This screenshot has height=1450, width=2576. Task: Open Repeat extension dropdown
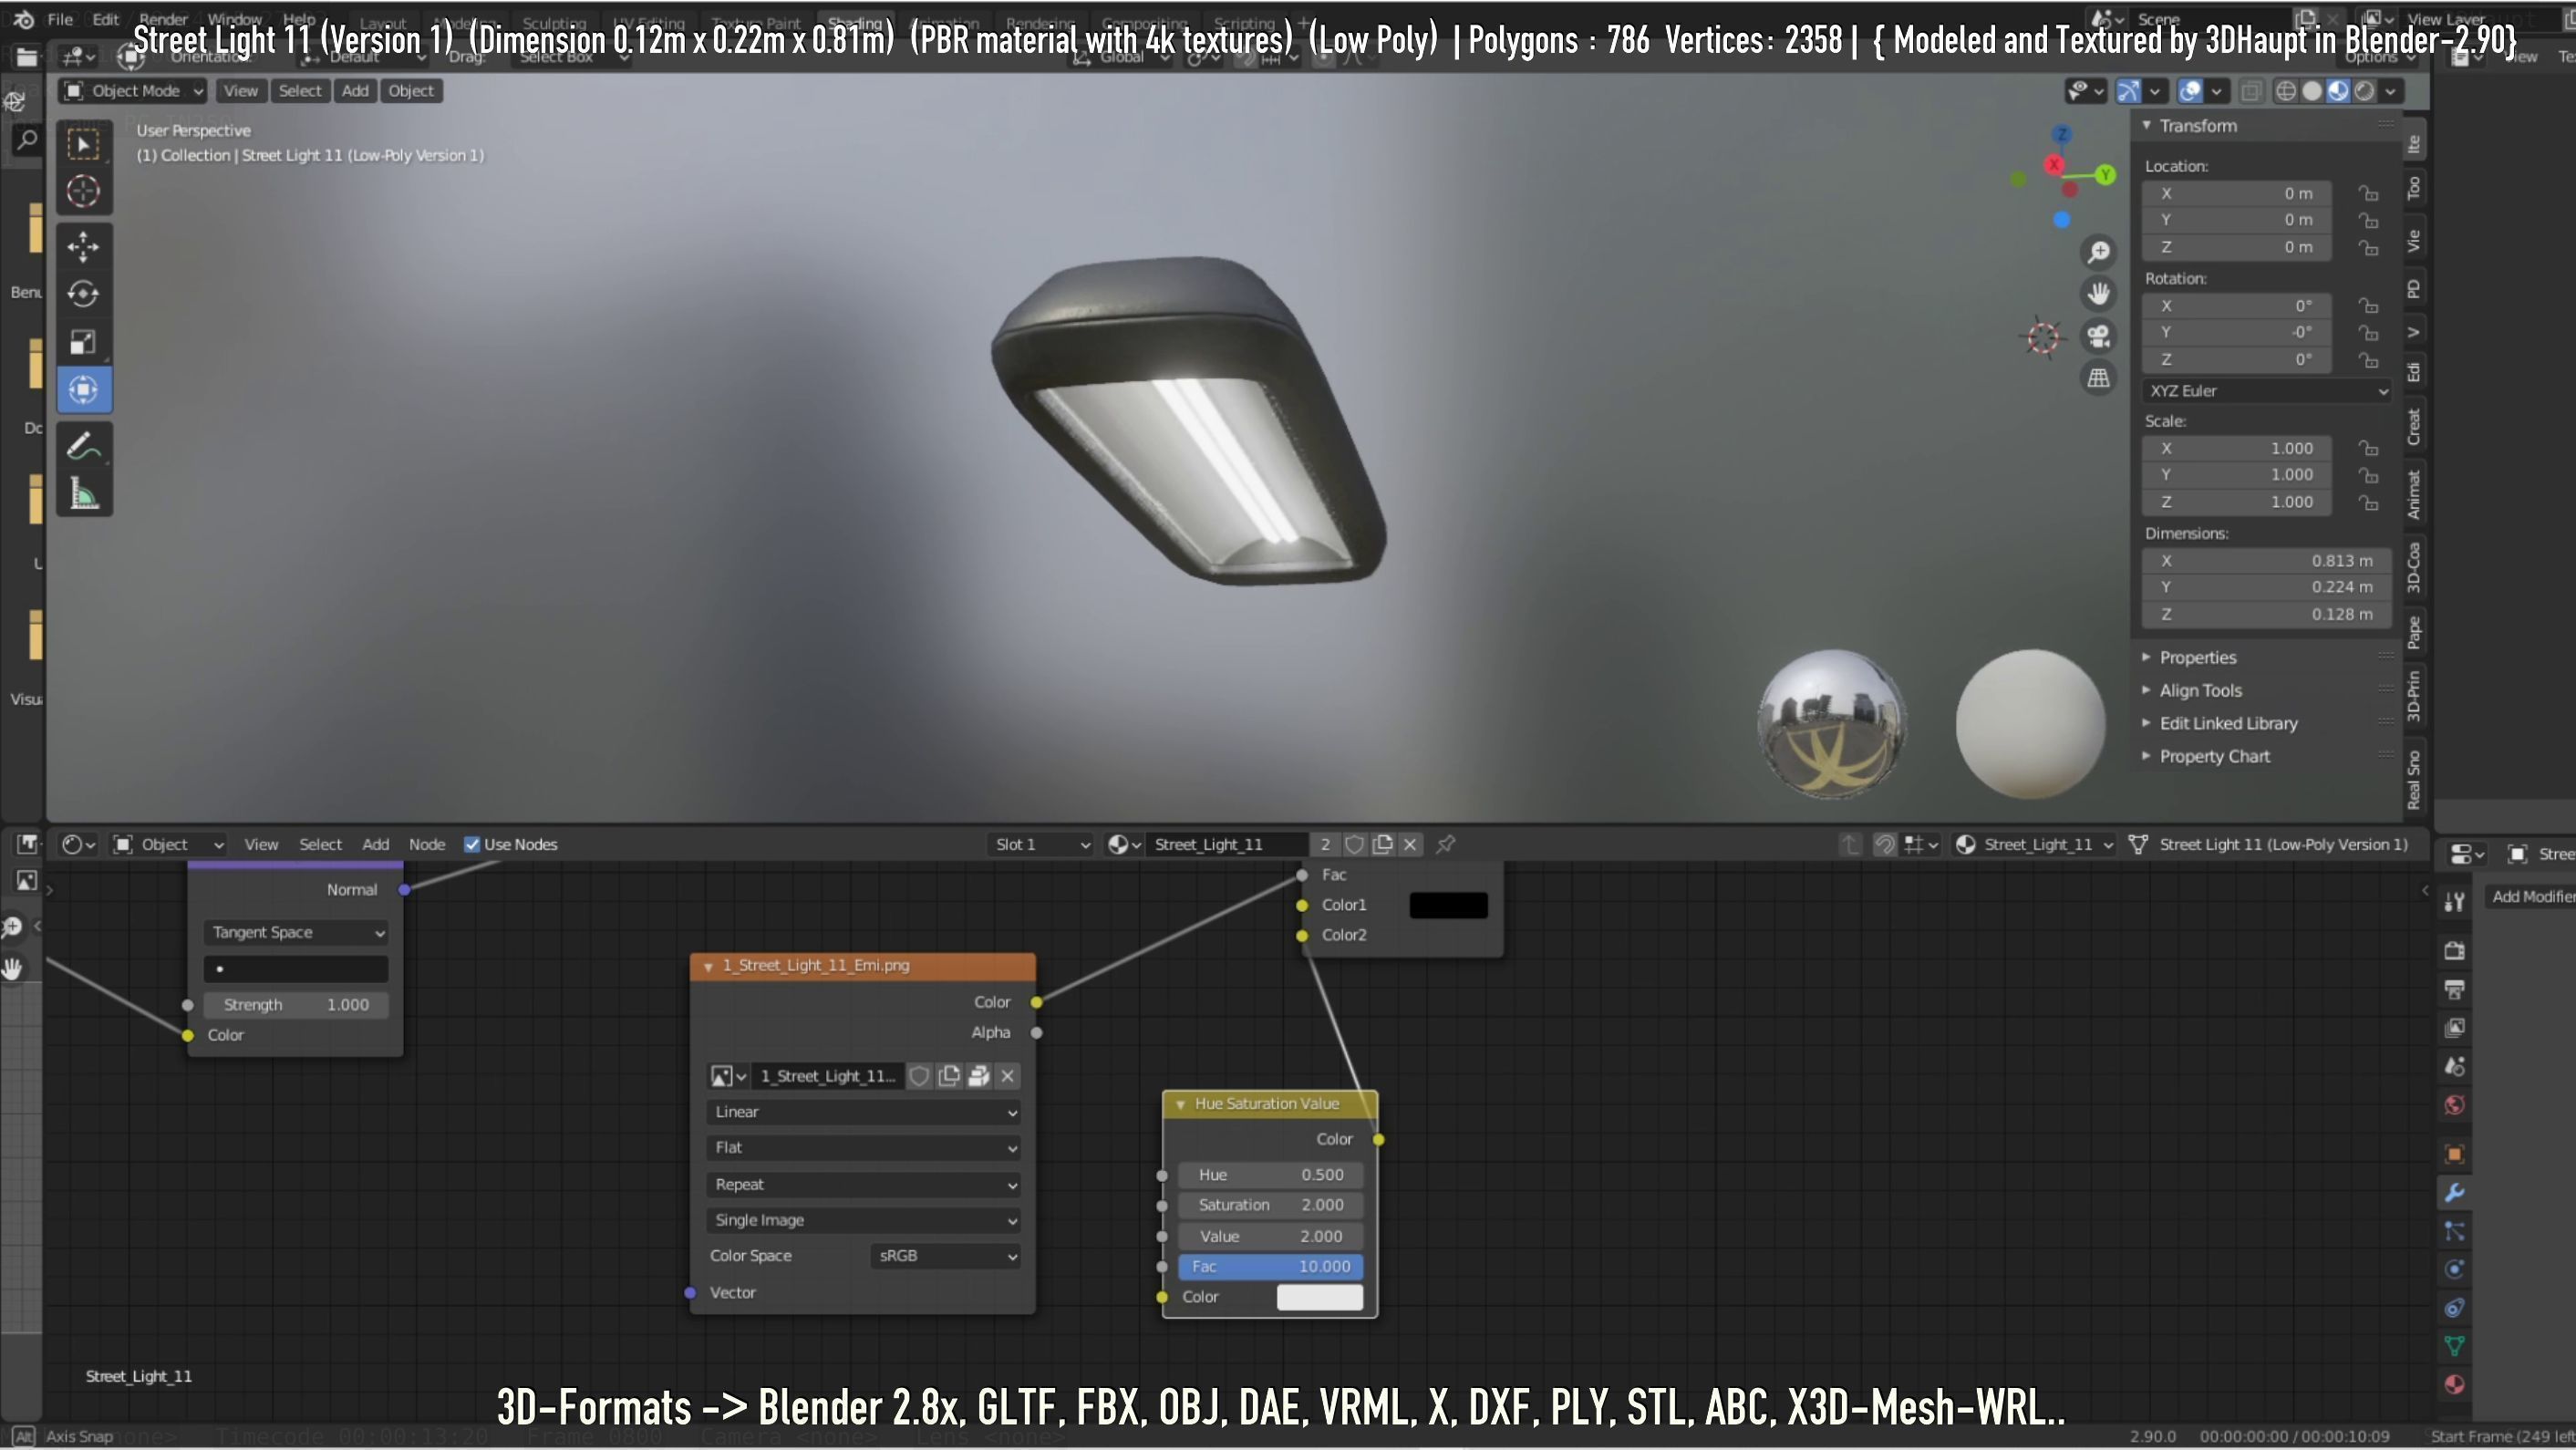point(864,1184)
